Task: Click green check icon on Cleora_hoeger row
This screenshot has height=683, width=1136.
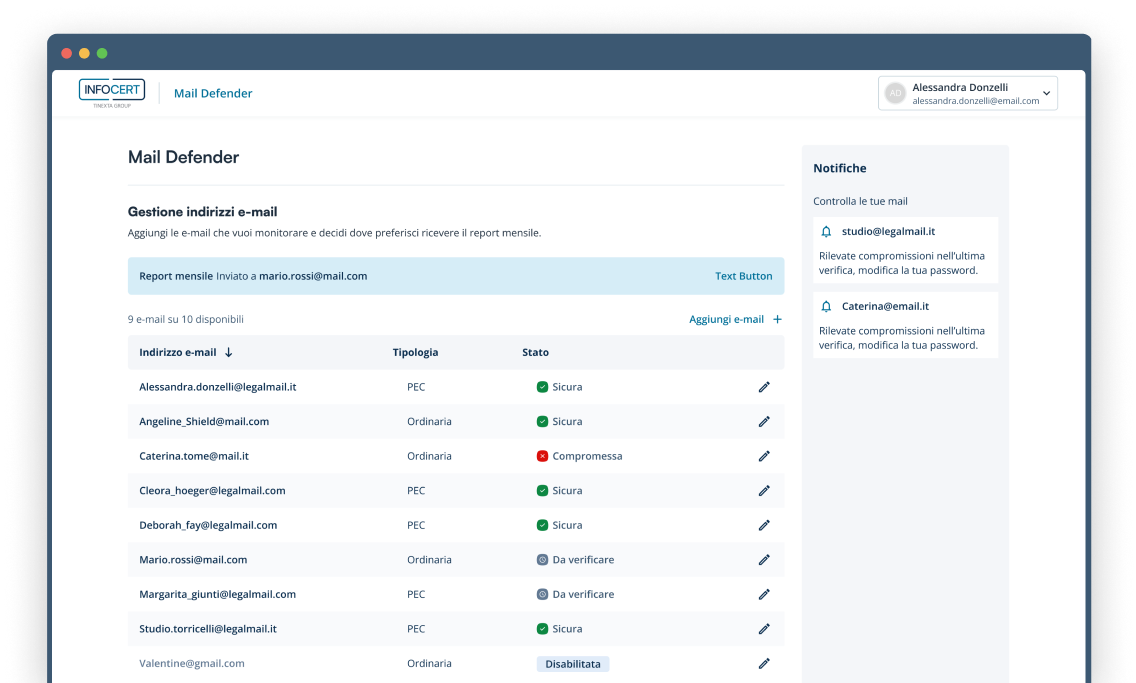Action: pyautogui.click(x=542, y=491)
